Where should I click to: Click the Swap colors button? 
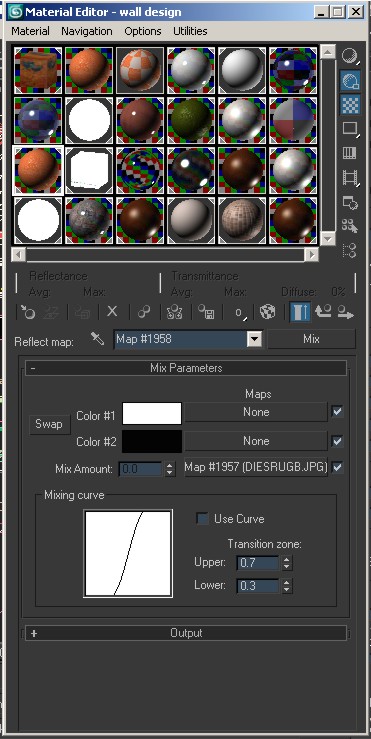pyautogui.click(x=49, y=424)
